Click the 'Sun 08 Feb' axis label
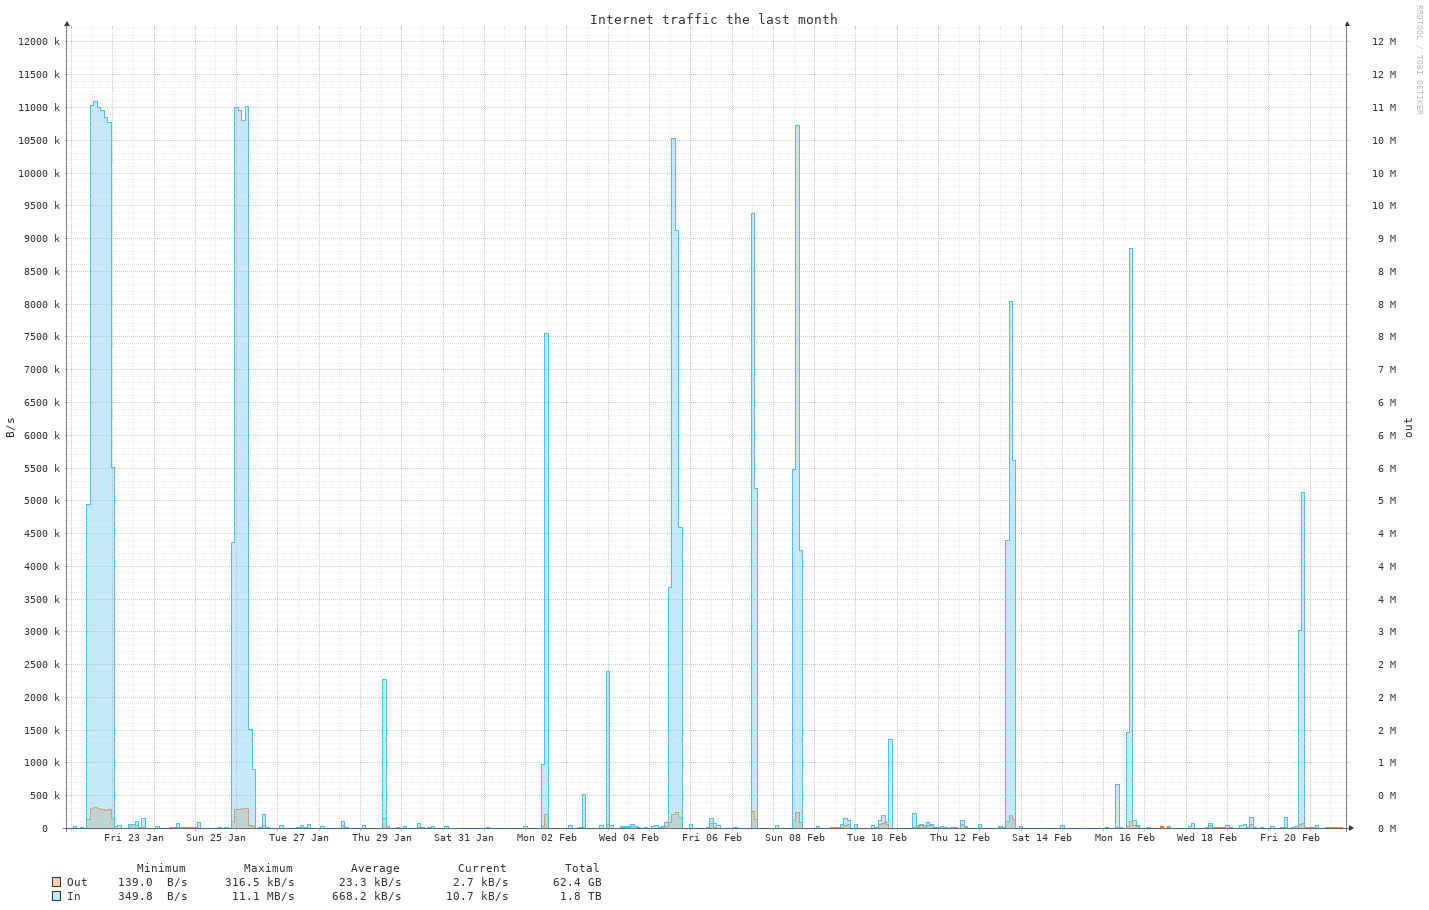Image resolution: width=1429 pixels, height=910 pixels. click(x=794, y=838)
